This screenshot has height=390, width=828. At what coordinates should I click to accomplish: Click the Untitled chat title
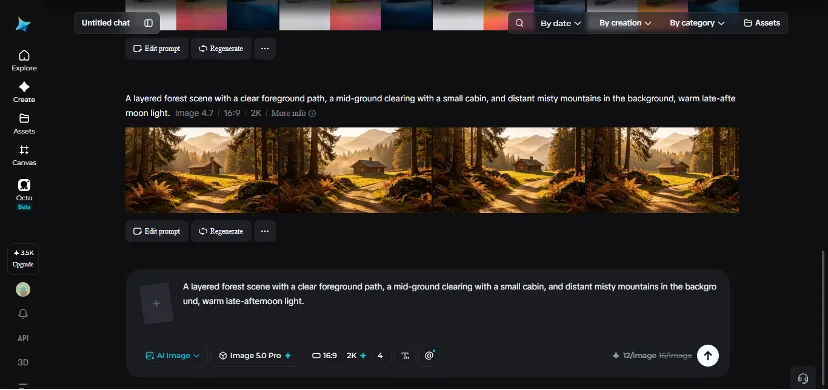point(106,23)
